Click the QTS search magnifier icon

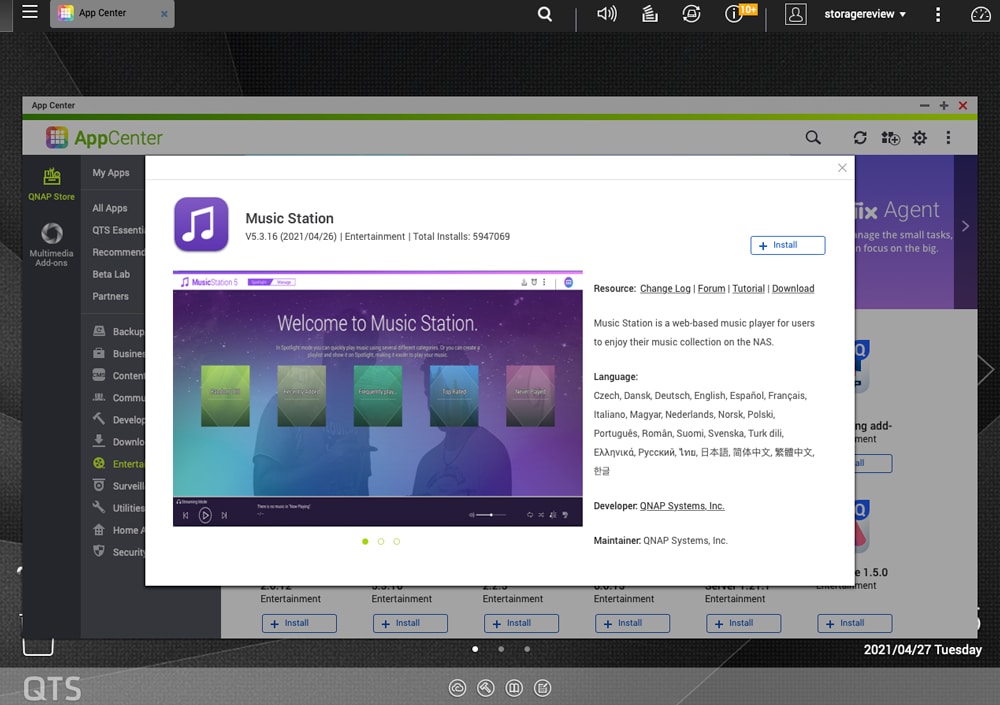(x=545, y=14)
